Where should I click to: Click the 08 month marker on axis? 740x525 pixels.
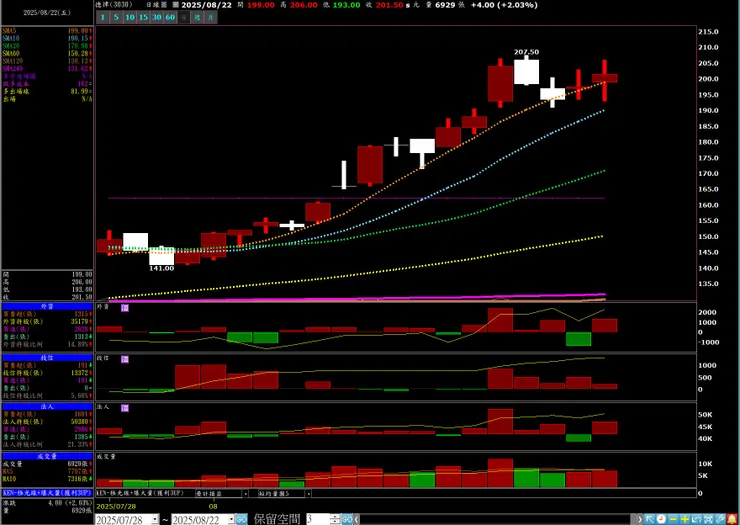(213, 507)
